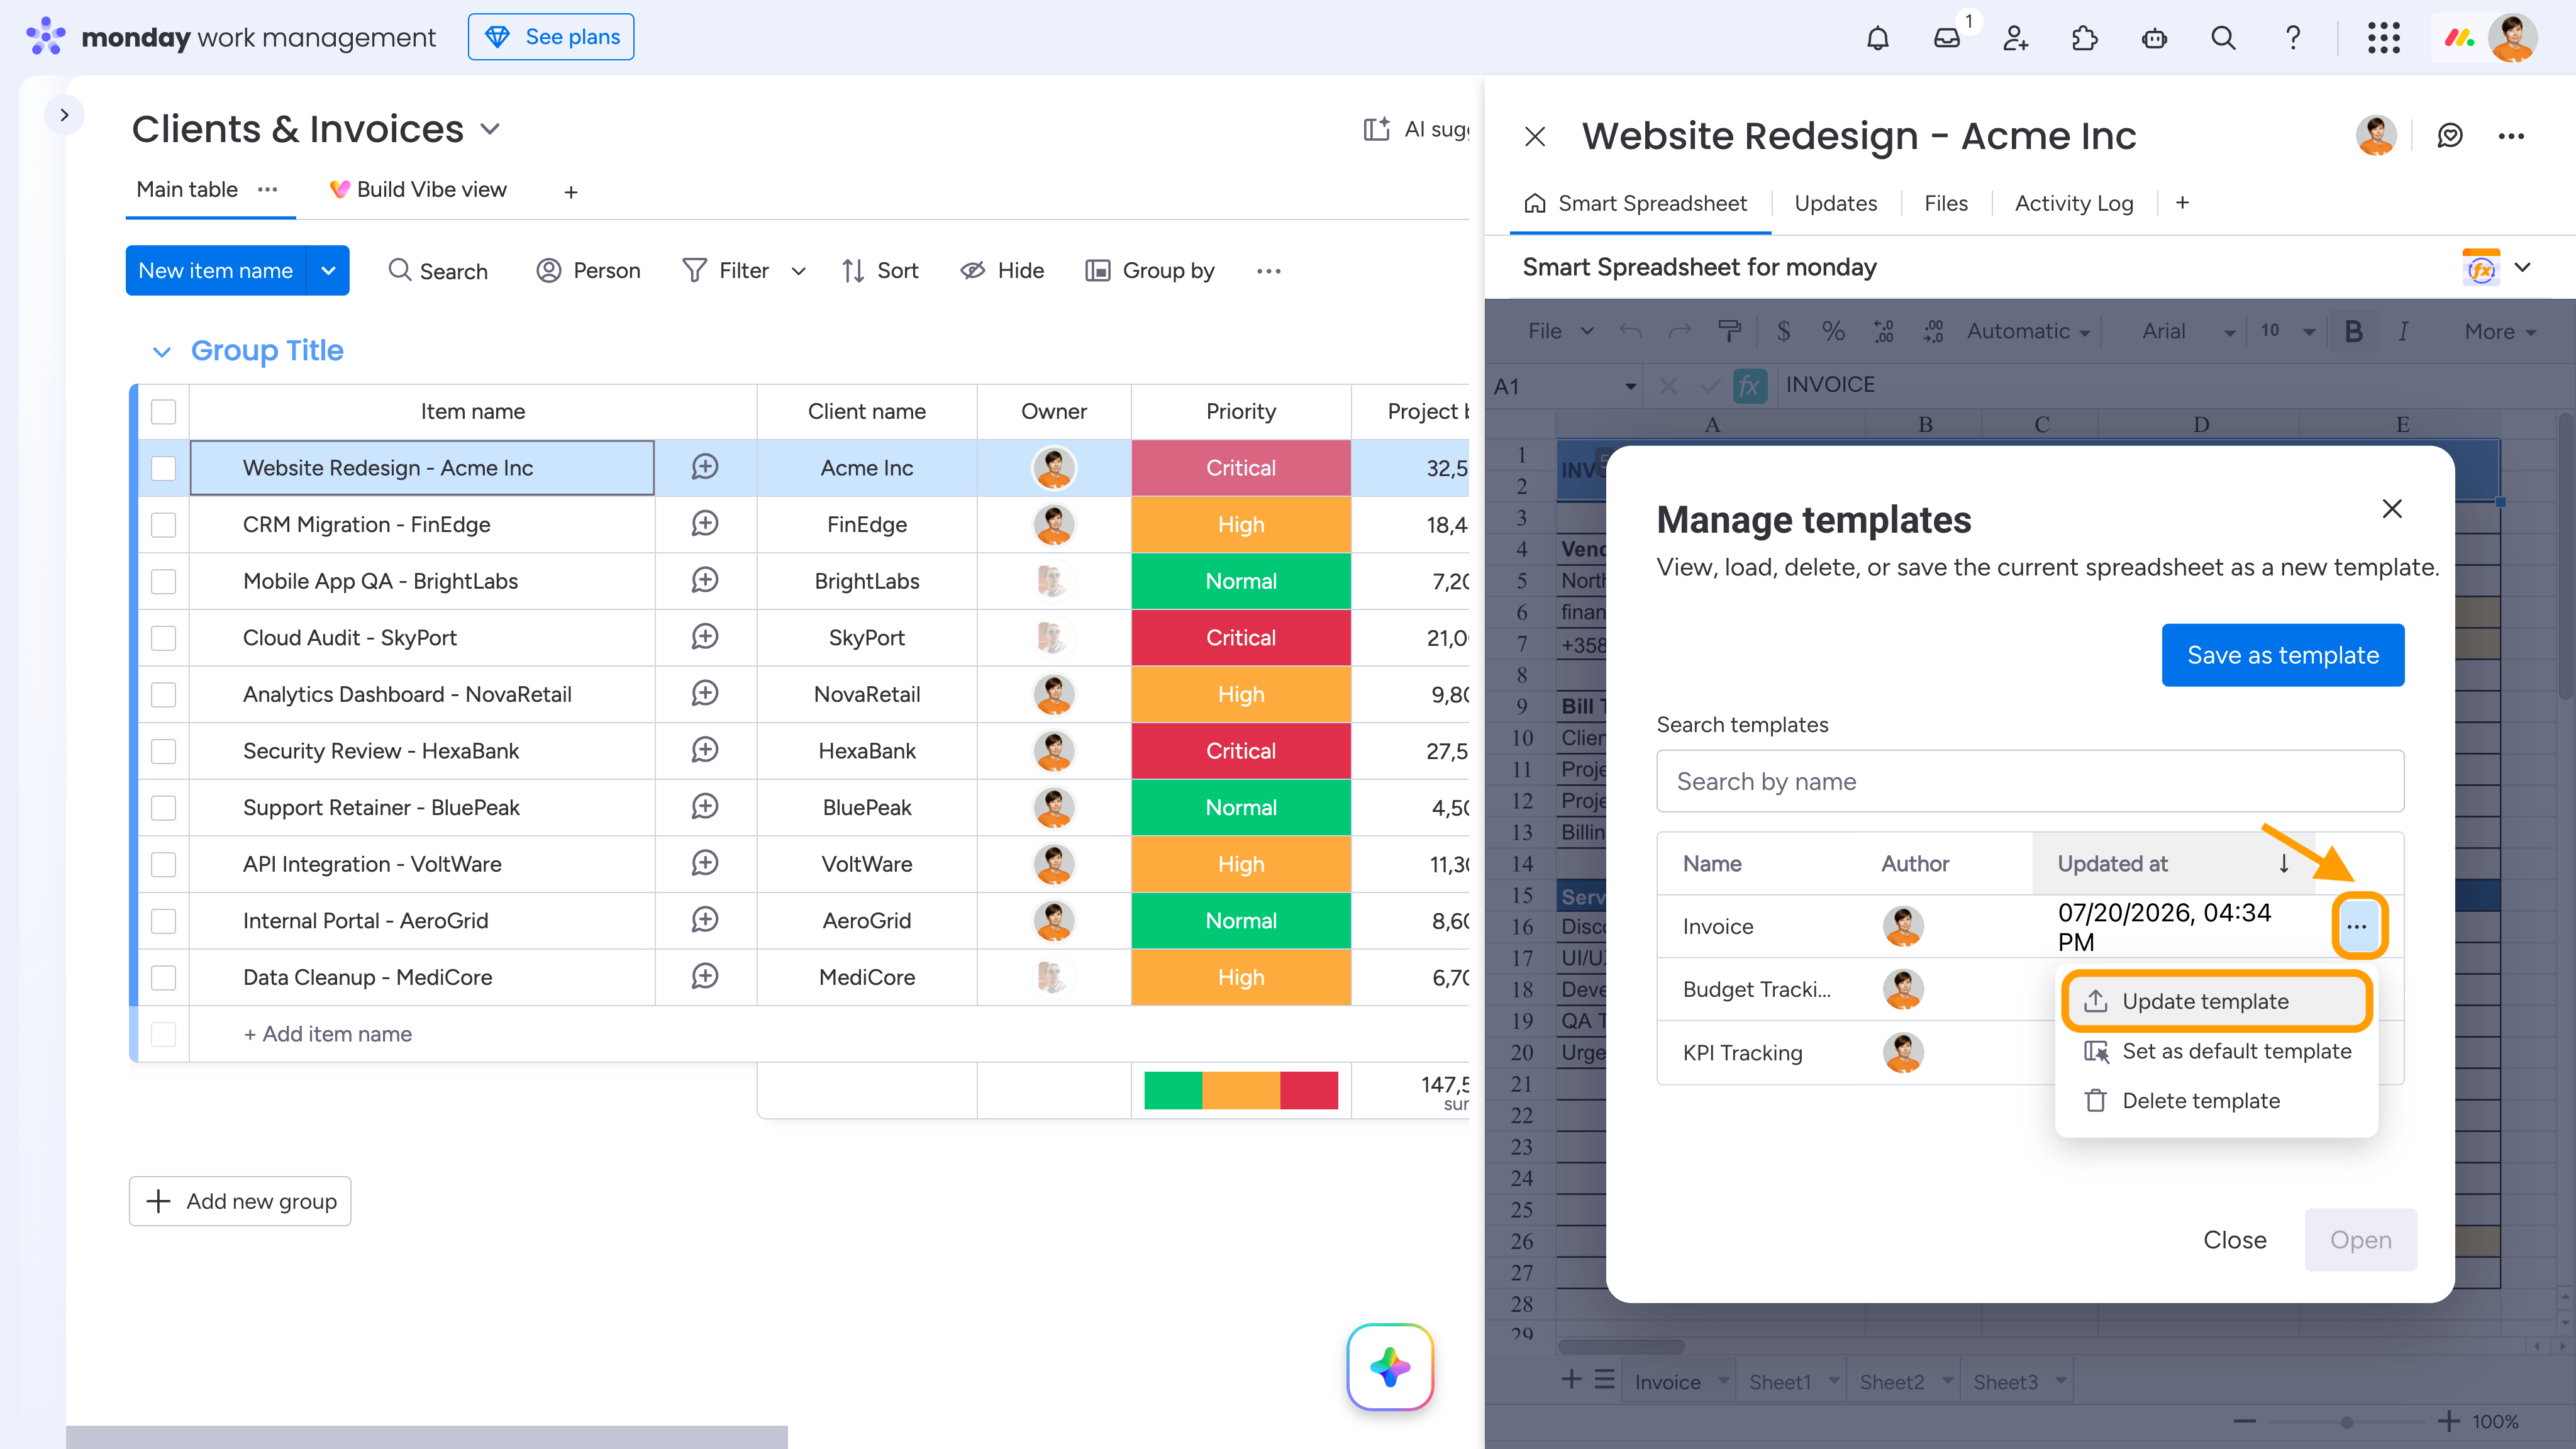The height and width of the screenshot is (1449, 2576).
Task: Click the Smart Spreadsheet fx app icon
Action: point(2481,267)
